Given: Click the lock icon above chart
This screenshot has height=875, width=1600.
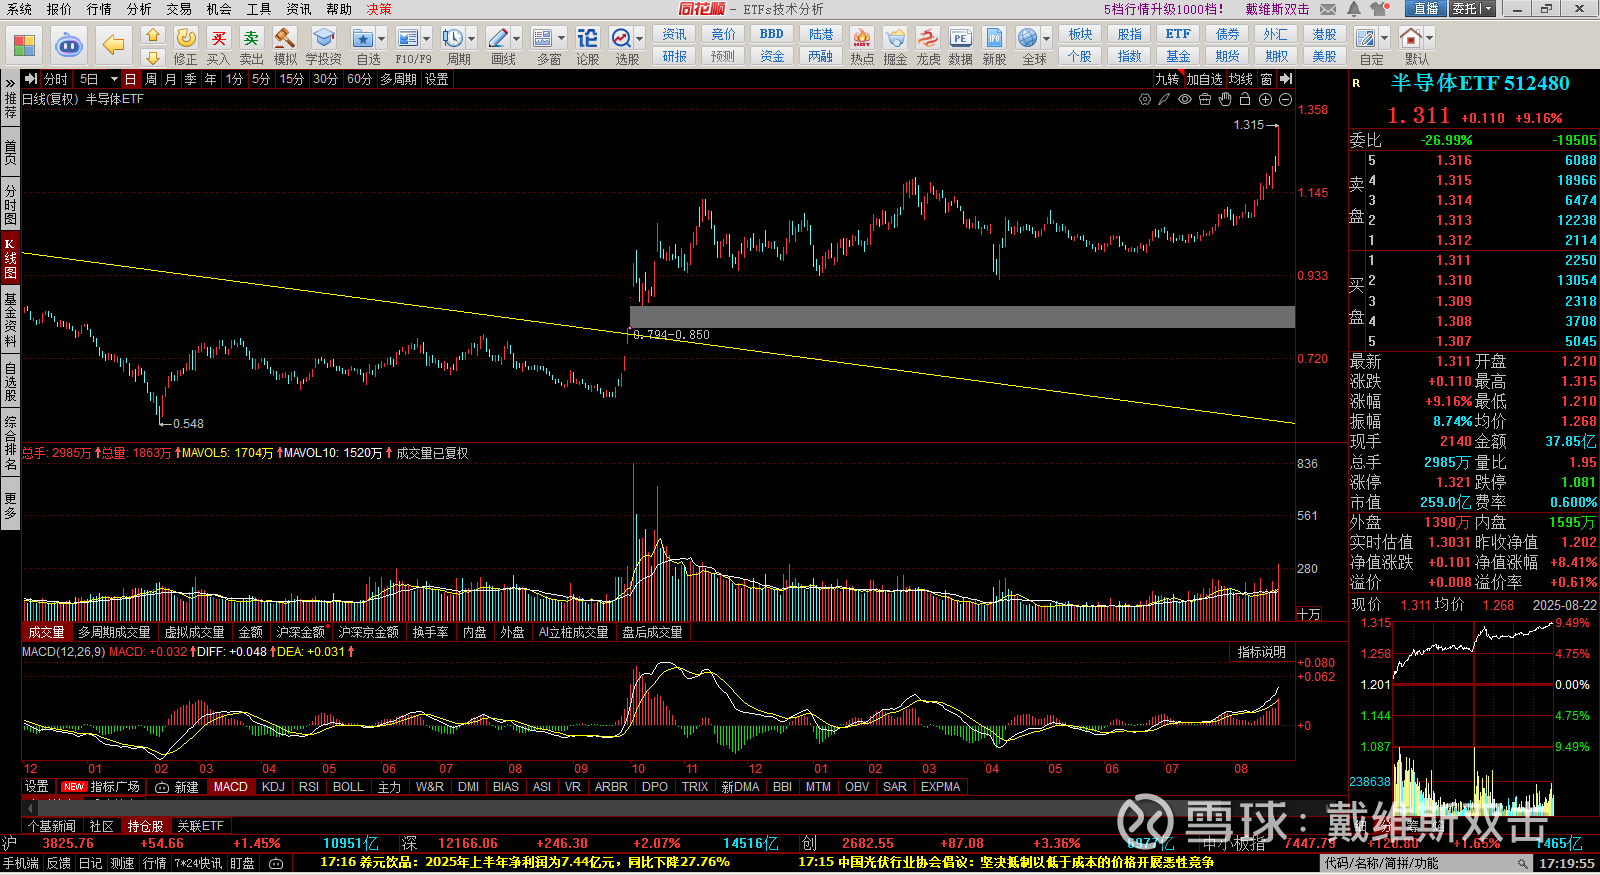Looking at the screenshot, I should (x=1245, y=99).
